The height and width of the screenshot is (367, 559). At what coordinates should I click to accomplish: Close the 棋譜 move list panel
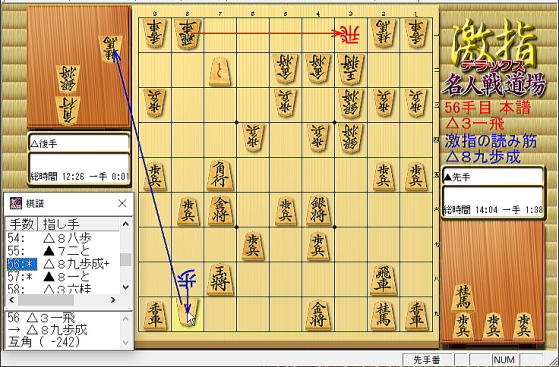click(122, 203)
